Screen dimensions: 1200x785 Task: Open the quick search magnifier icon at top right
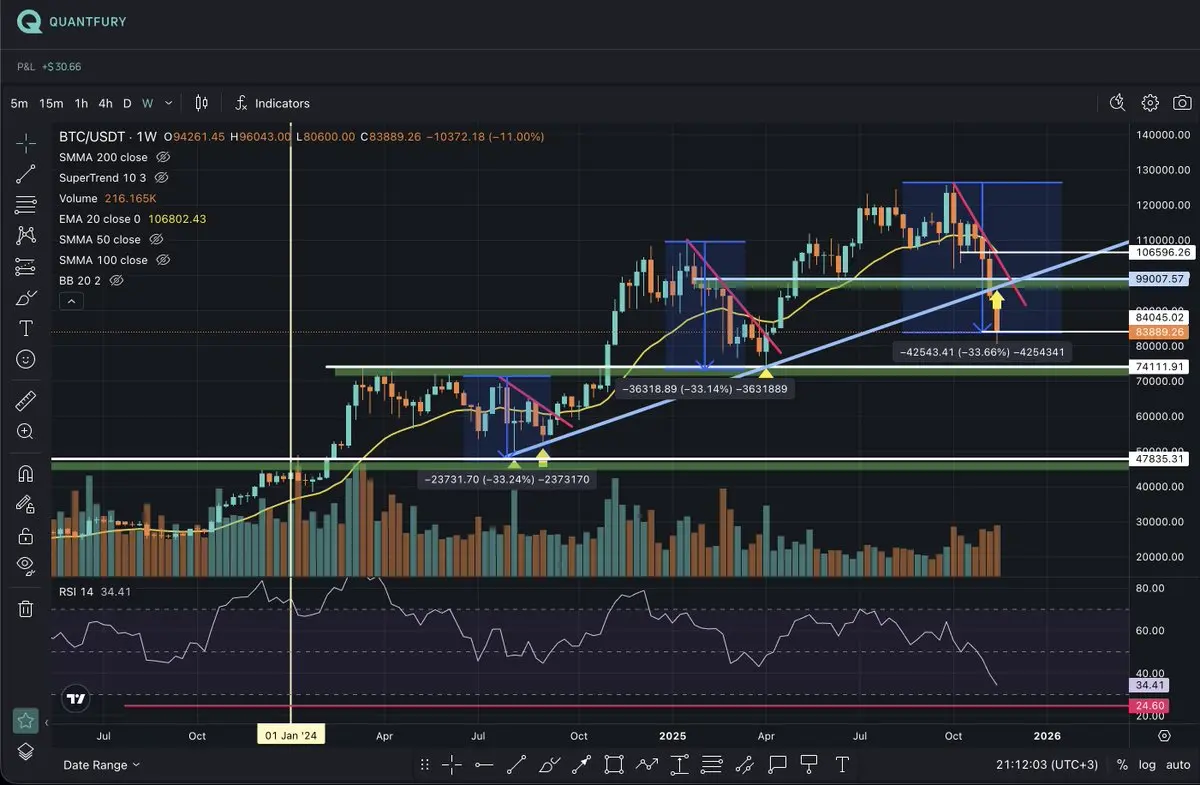[1118, 103]
